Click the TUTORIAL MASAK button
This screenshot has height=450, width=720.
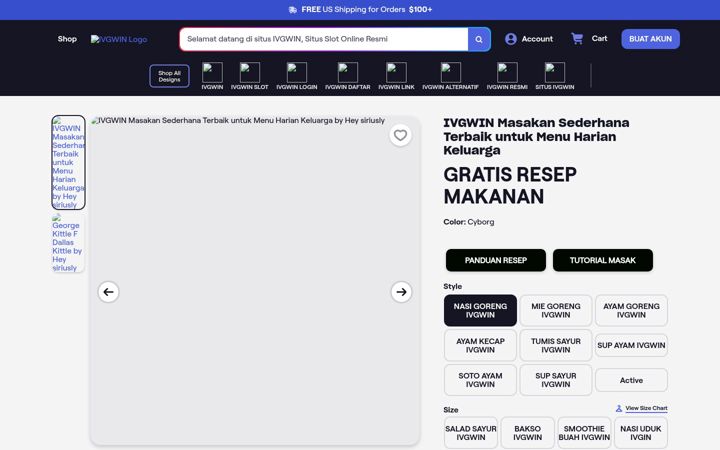603,260
